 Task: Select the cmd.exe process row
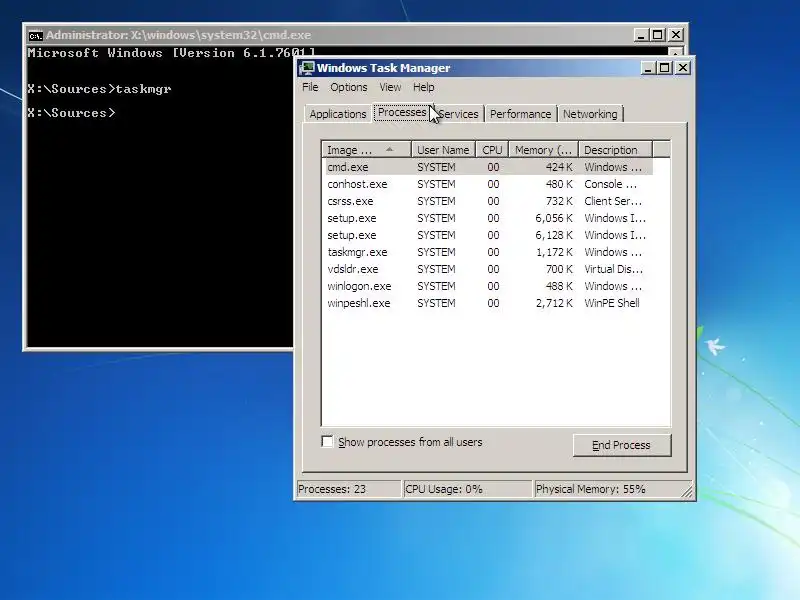click(x=489, y=167)
